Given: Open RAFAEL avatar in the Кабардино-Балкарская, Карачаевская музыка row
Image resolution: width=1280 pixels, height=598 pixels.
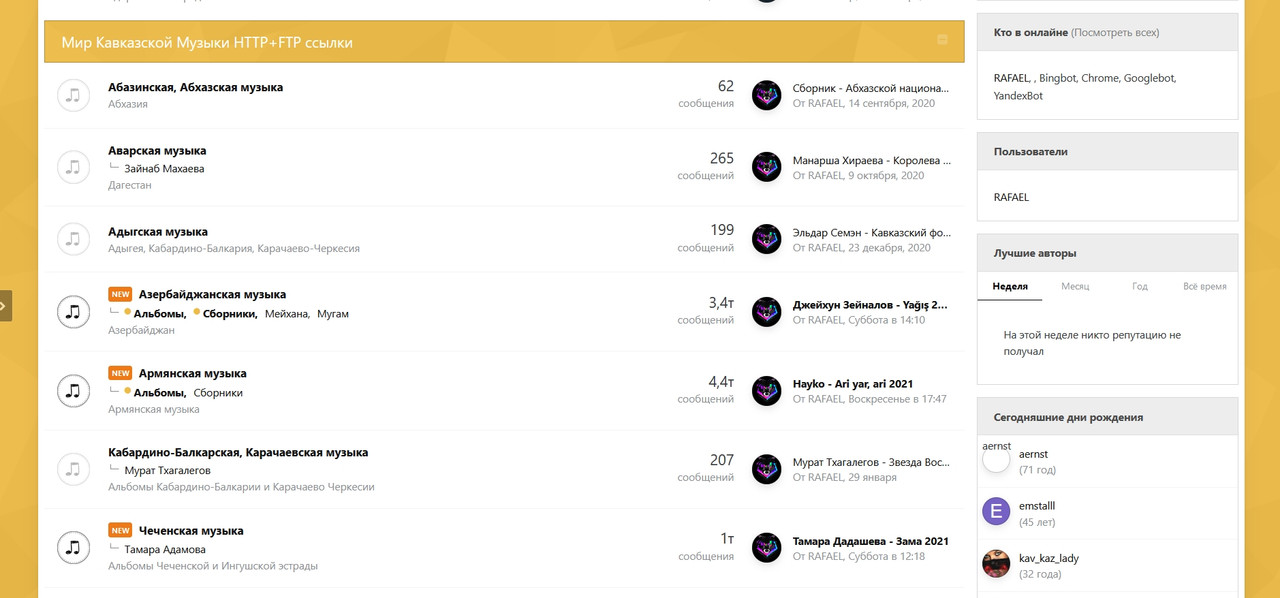Looking at the screenshot, I should pos(766,469).
